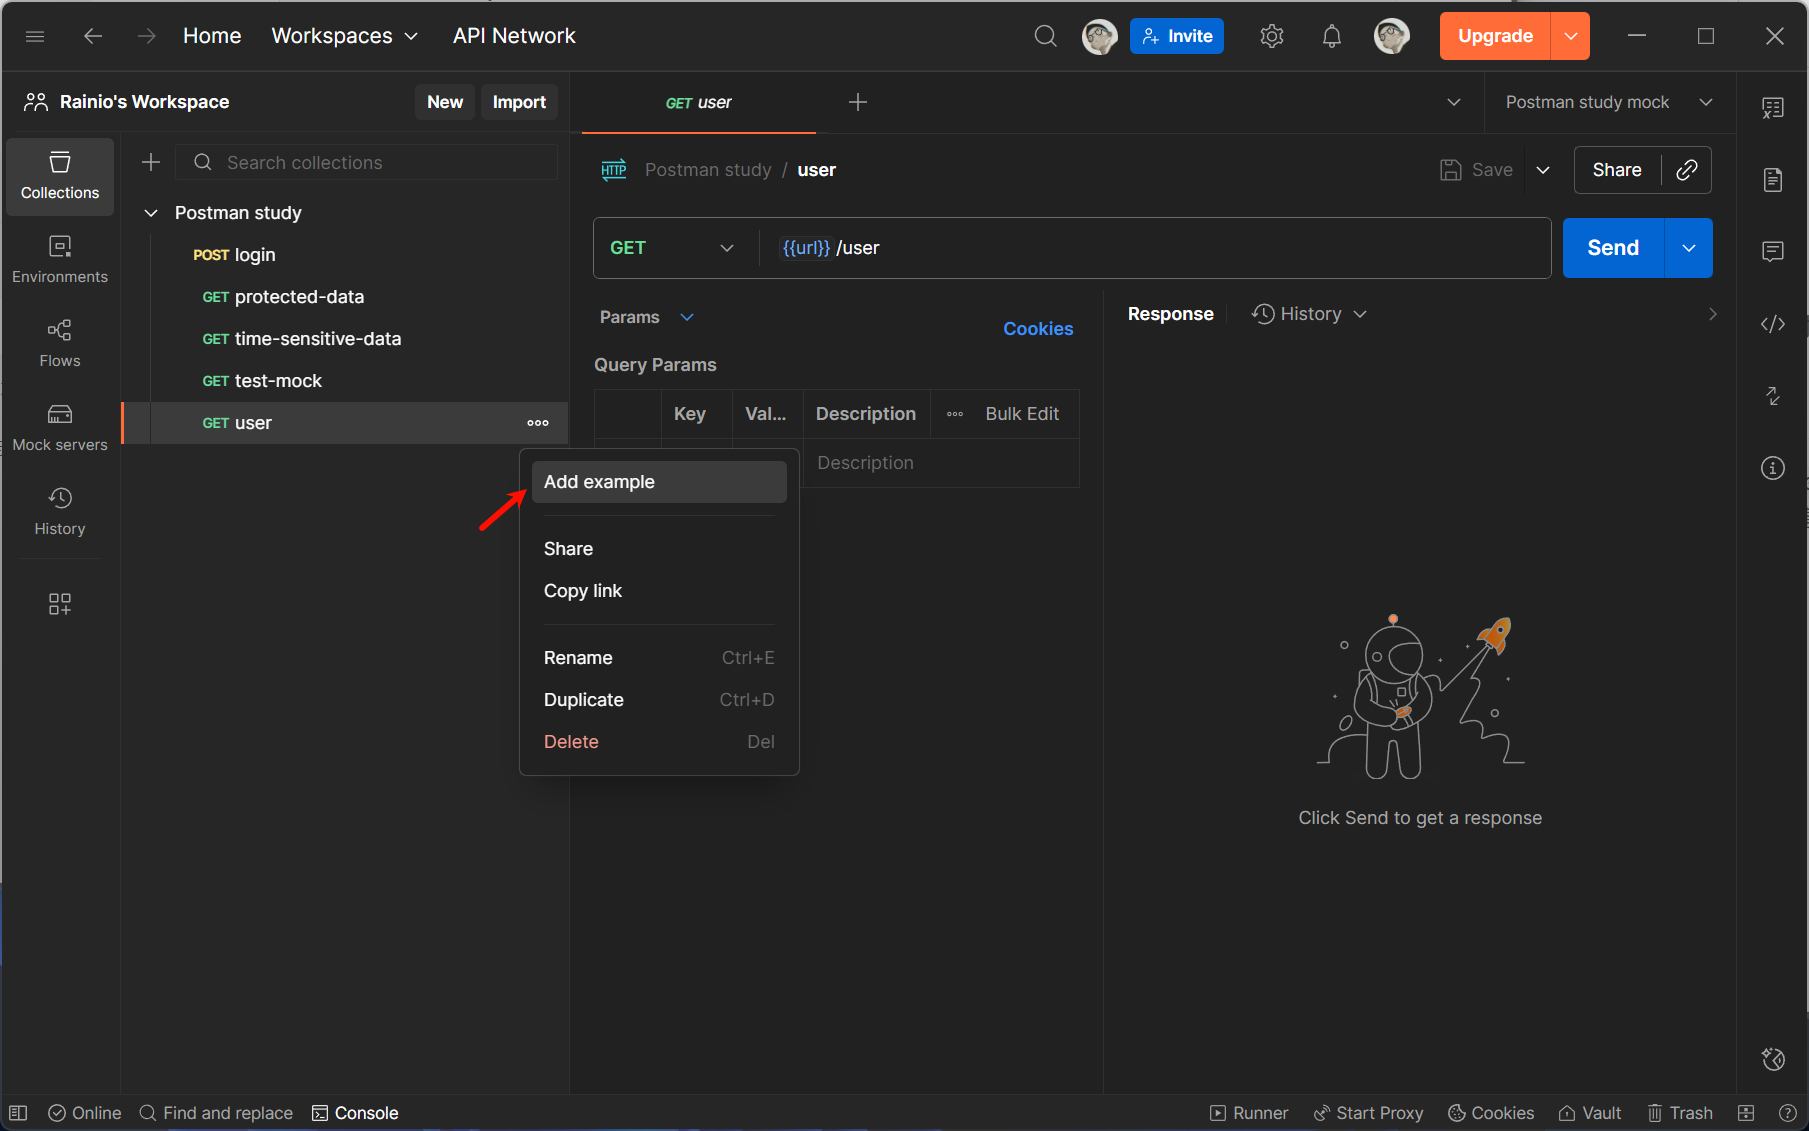Click the Invite button
This screenshot has height=1131, width=1809.
(1177, 36)
